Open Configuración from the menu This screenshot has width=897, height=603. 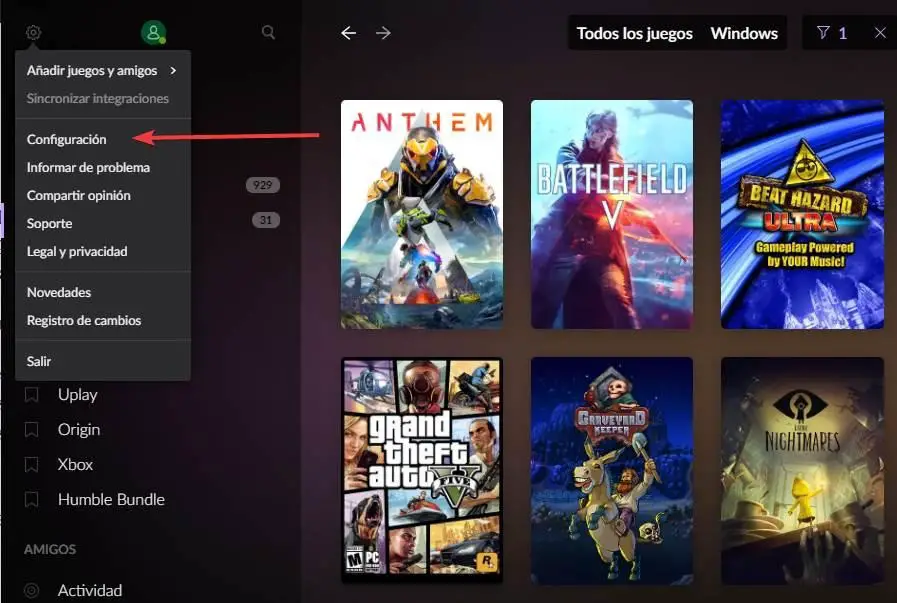103,140
